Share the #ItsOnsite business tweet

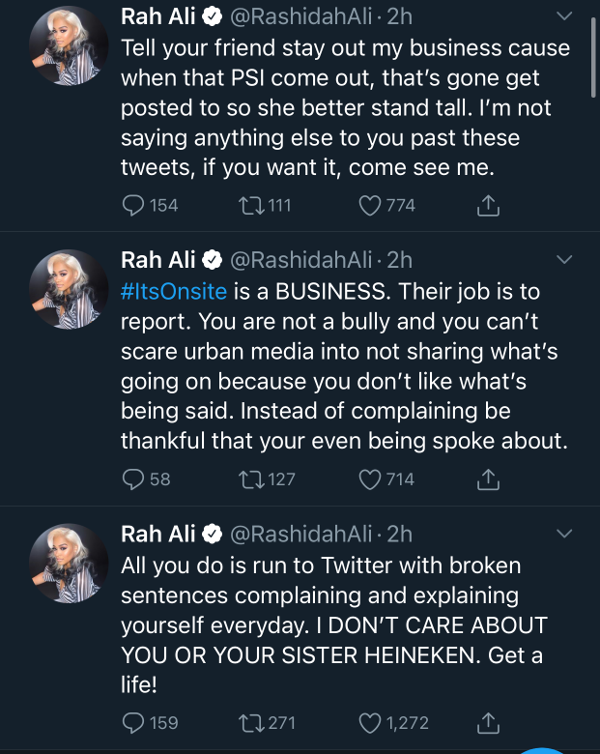tap(488, 480)
